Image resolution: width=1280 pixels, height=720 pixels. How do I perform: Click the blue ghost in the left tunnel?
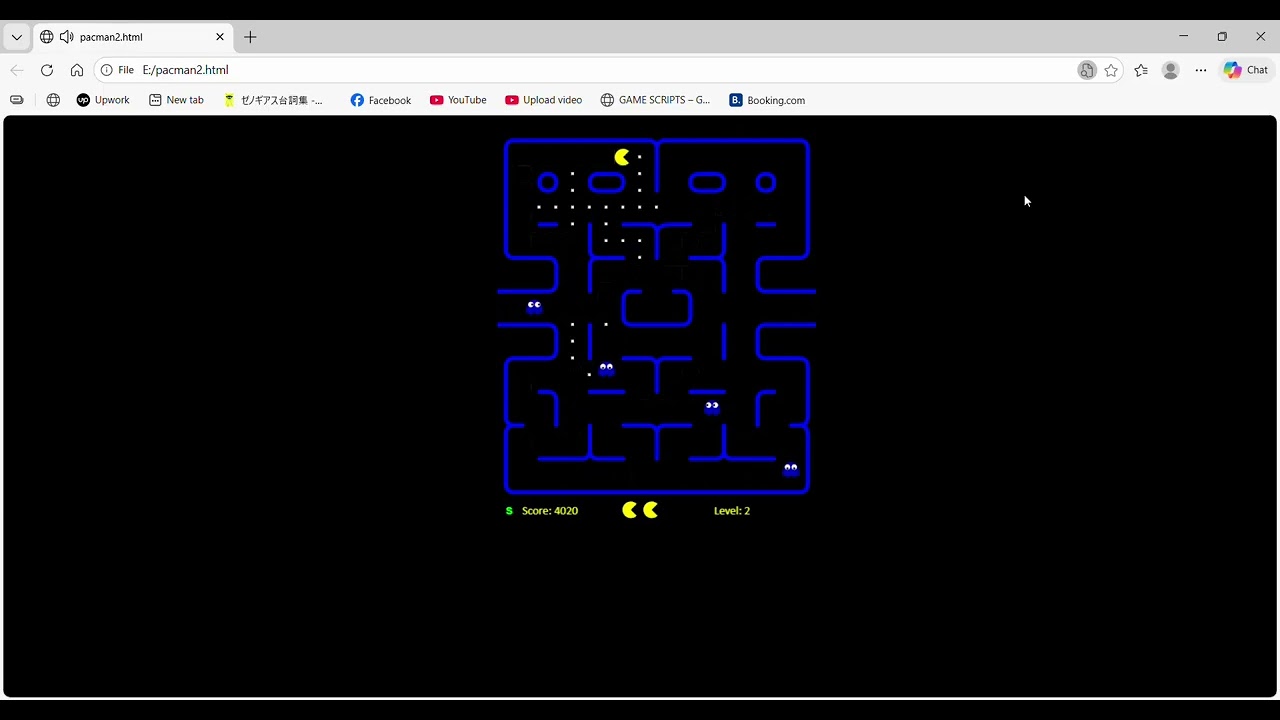click(534, 307)
